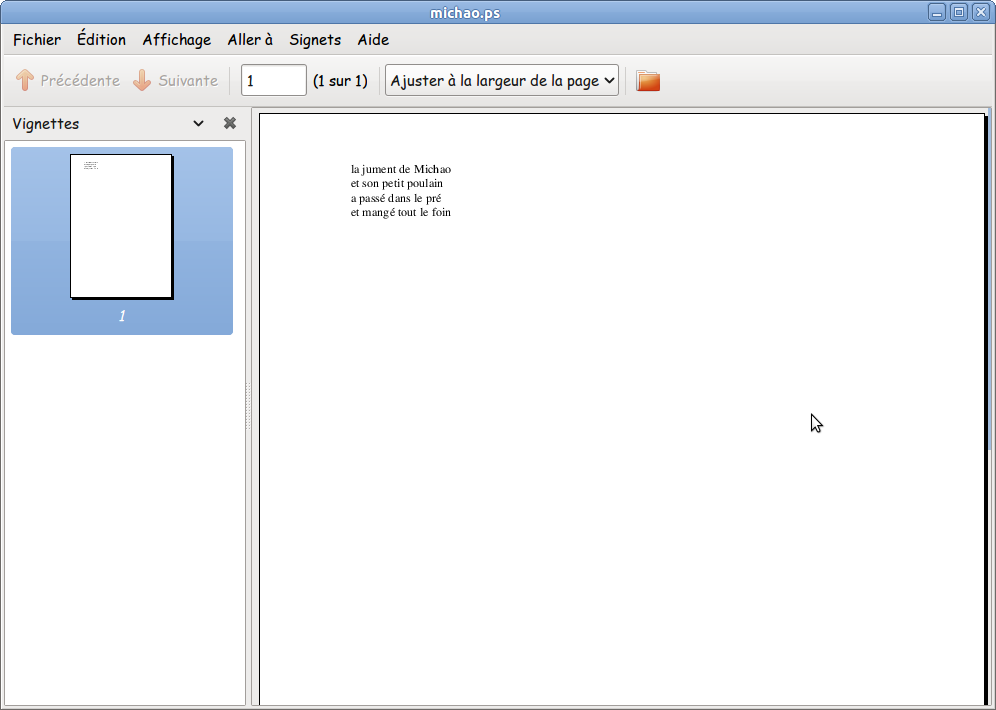Open the Édition menu
The width and height of the screenshot is (996, 710).
[x=101, y=40]
